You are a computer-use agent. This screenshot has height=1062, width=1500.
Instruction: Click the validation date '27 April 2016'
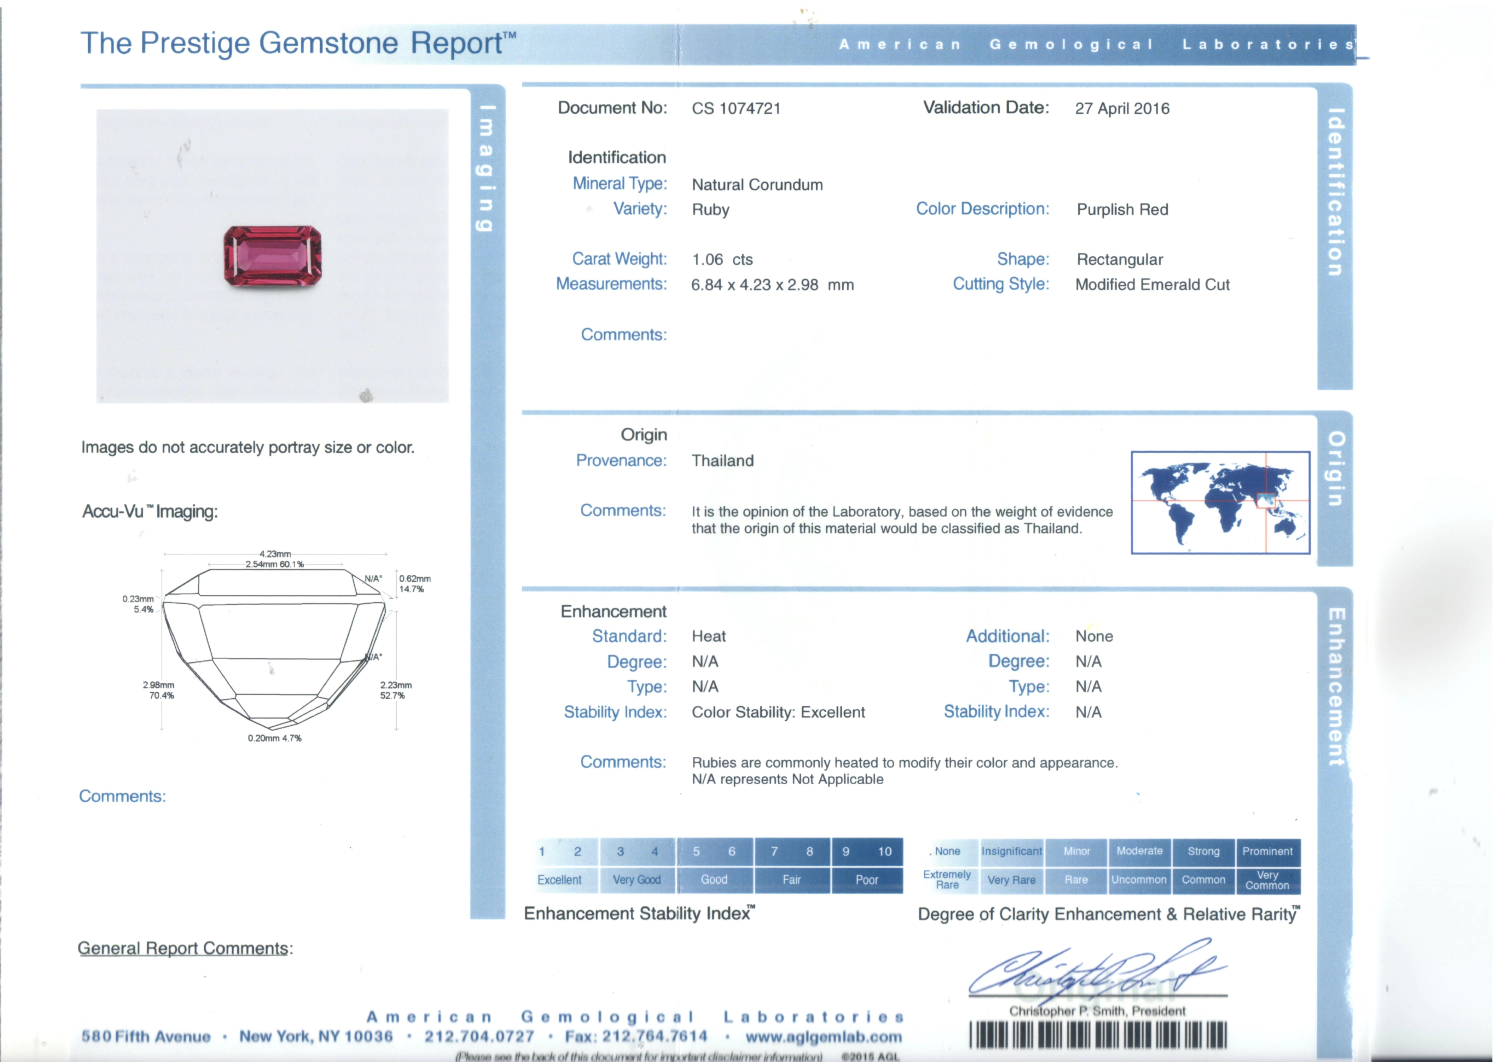point(1122,109)
